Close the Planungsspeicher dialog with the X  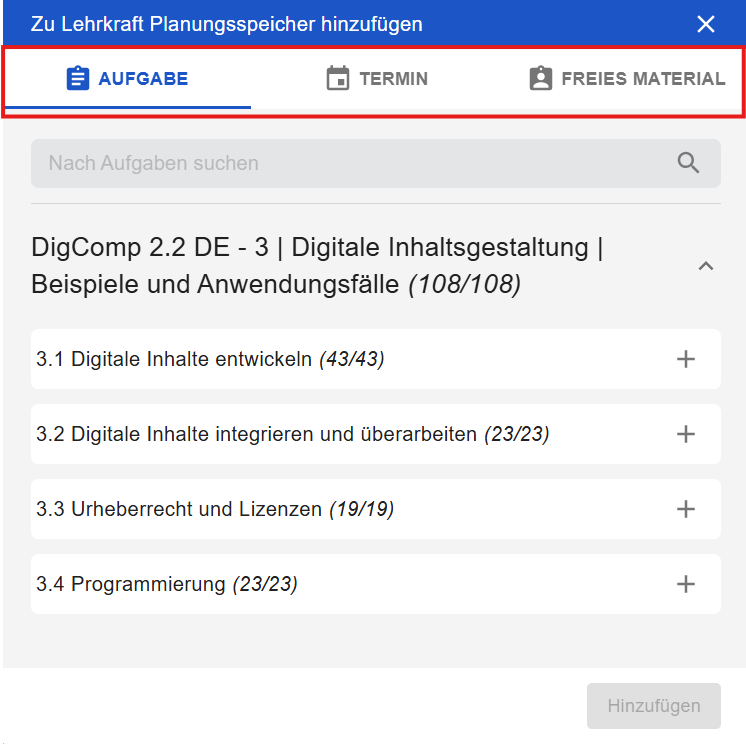[706, 24]
